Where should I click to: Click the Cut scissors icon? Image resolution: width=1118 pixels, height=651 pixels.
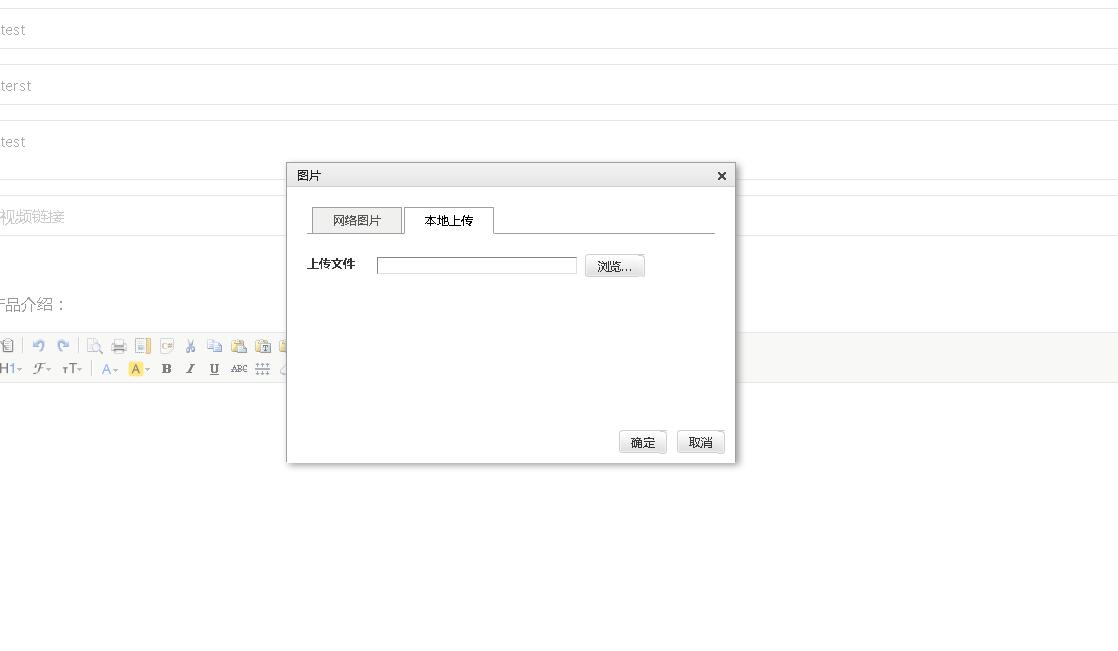coord(190,346)
